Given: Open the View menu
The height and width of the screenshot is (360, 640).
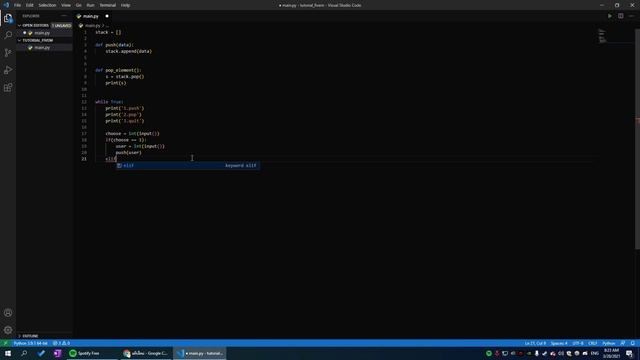Looking at the screenshot, I should coord(66,5).
